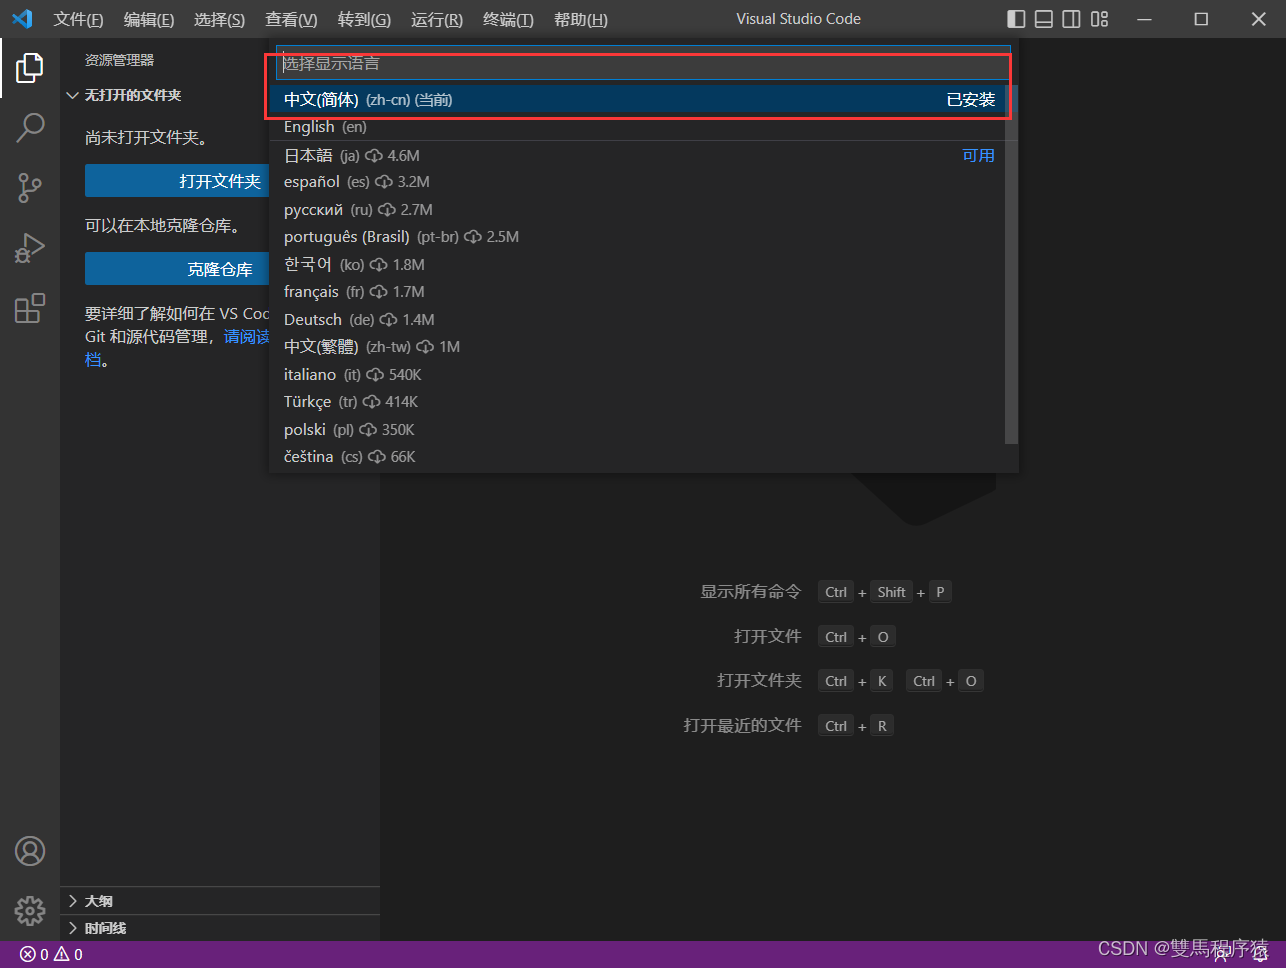Click download icon beside čeština language

[377, 457]
